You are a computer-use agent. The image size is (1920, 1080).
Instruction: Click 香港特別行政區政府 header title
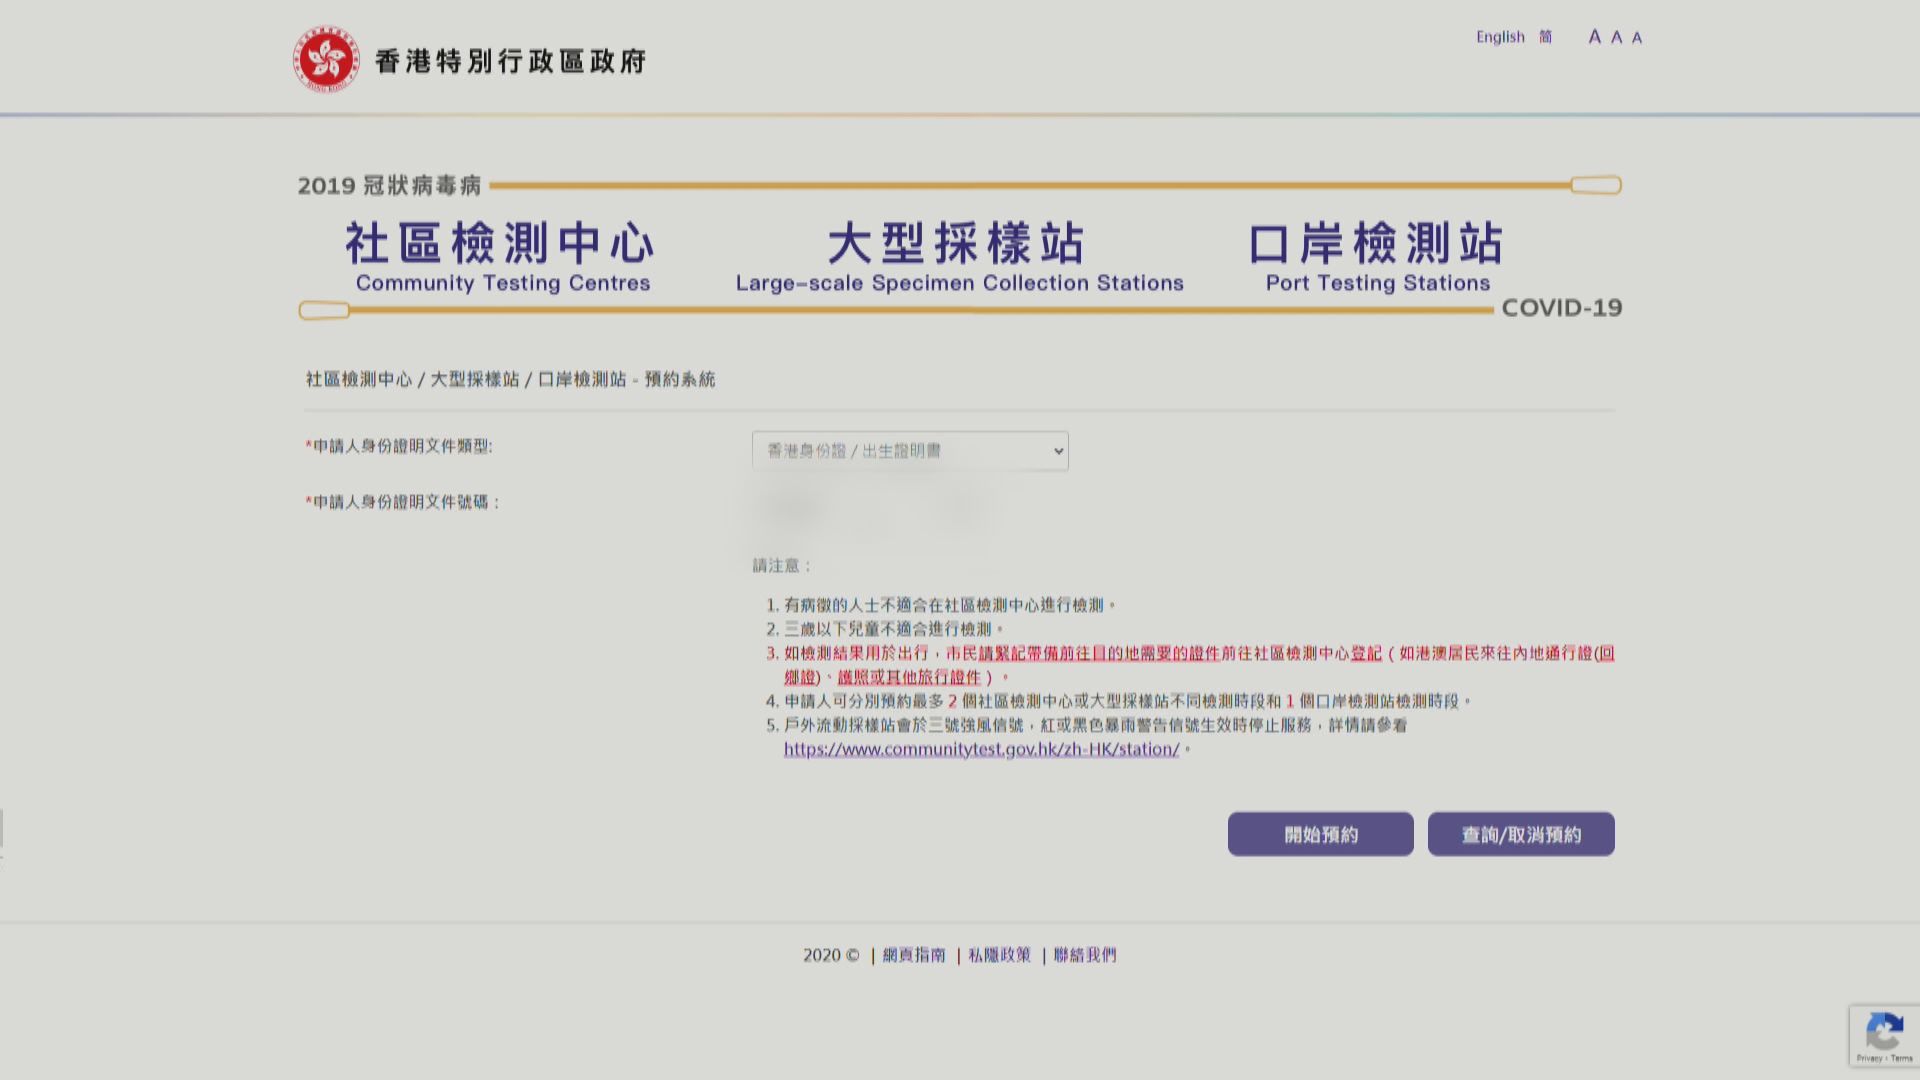pos(510,61)
